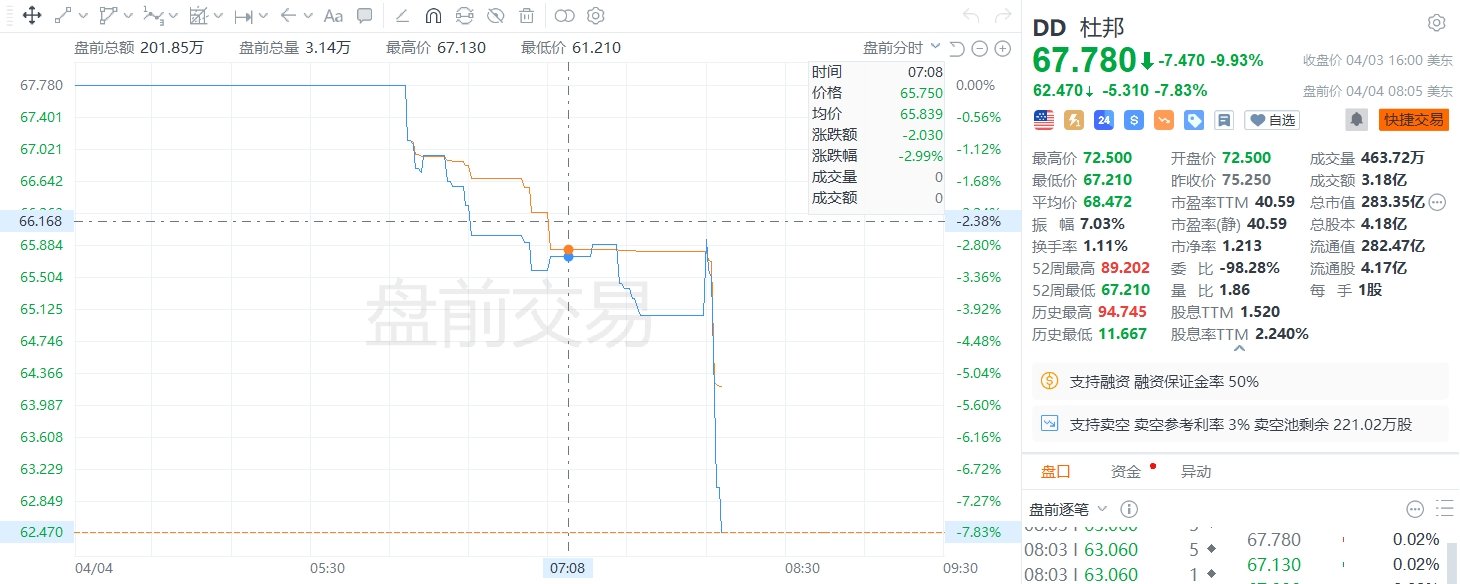Open the 盘前分时 chart mode dropdown
The height and width of the screenshot is (584, 1460).
point(902,48)
